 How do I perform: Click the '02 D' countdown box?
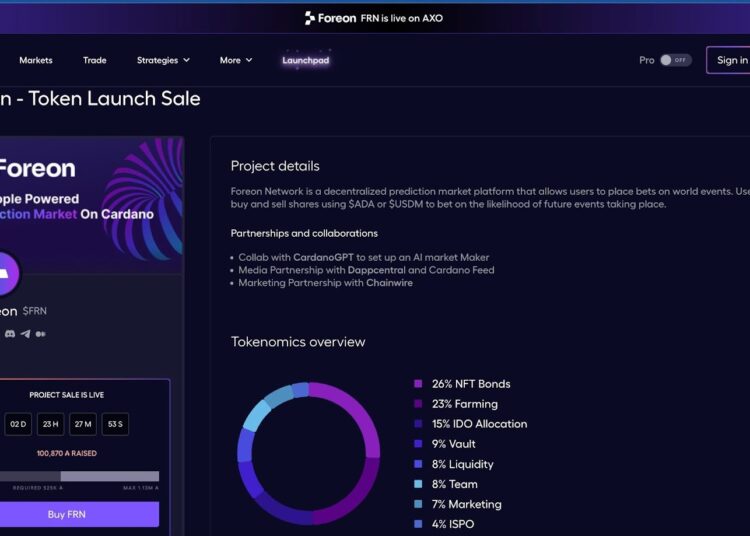pyautogui.click(x=18, y=424)
